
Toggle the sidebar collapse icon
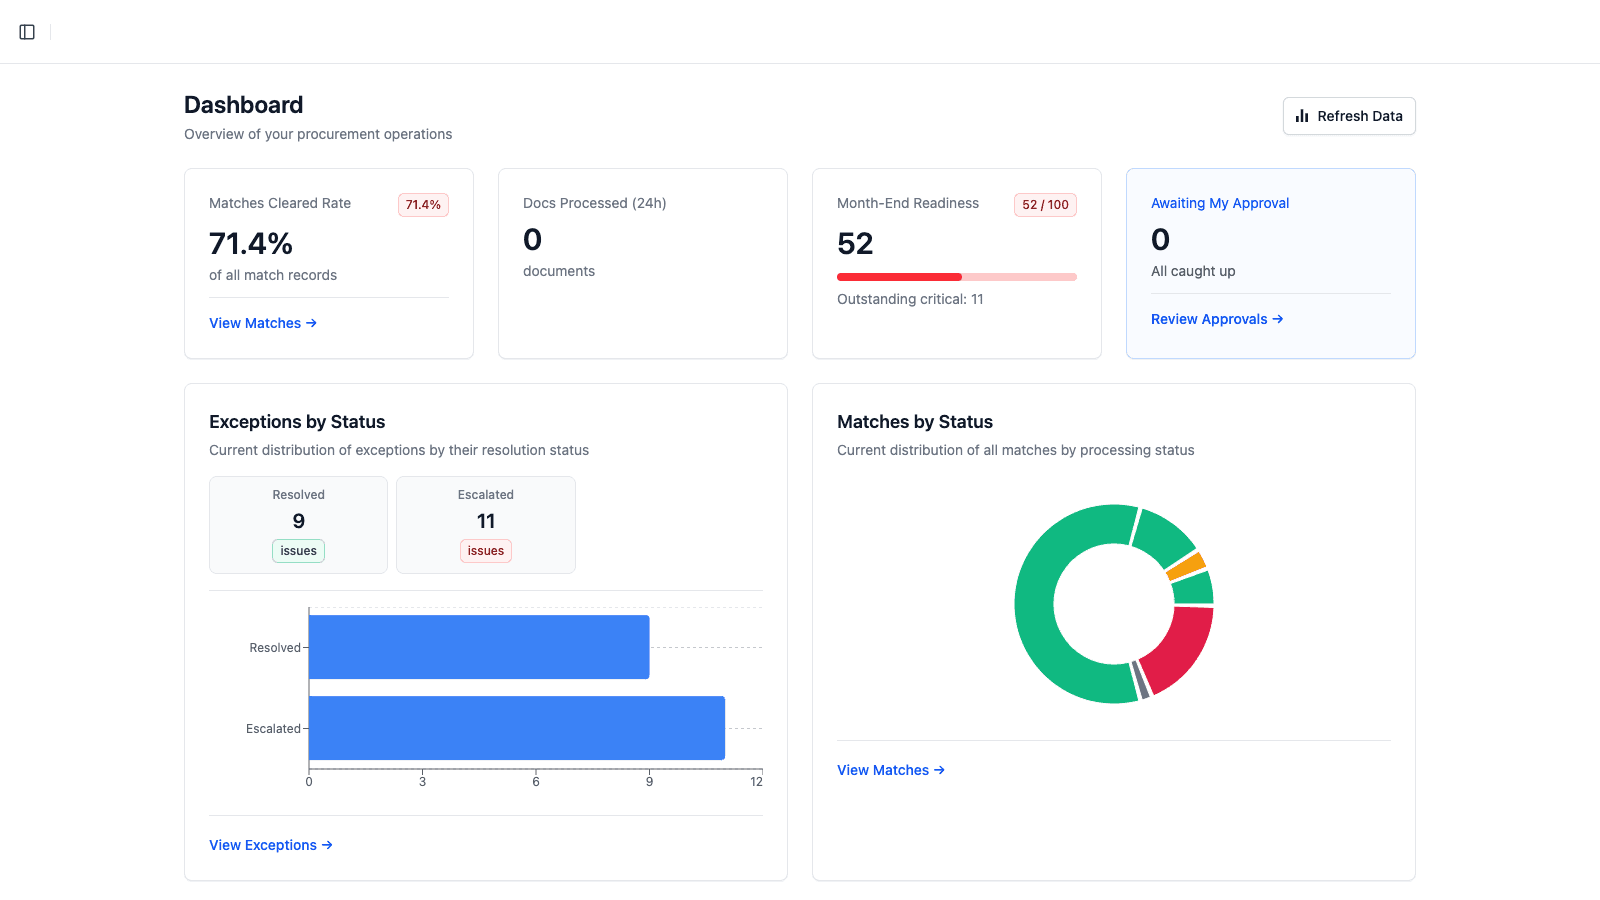pyautogui.click(x=26, y=31)
